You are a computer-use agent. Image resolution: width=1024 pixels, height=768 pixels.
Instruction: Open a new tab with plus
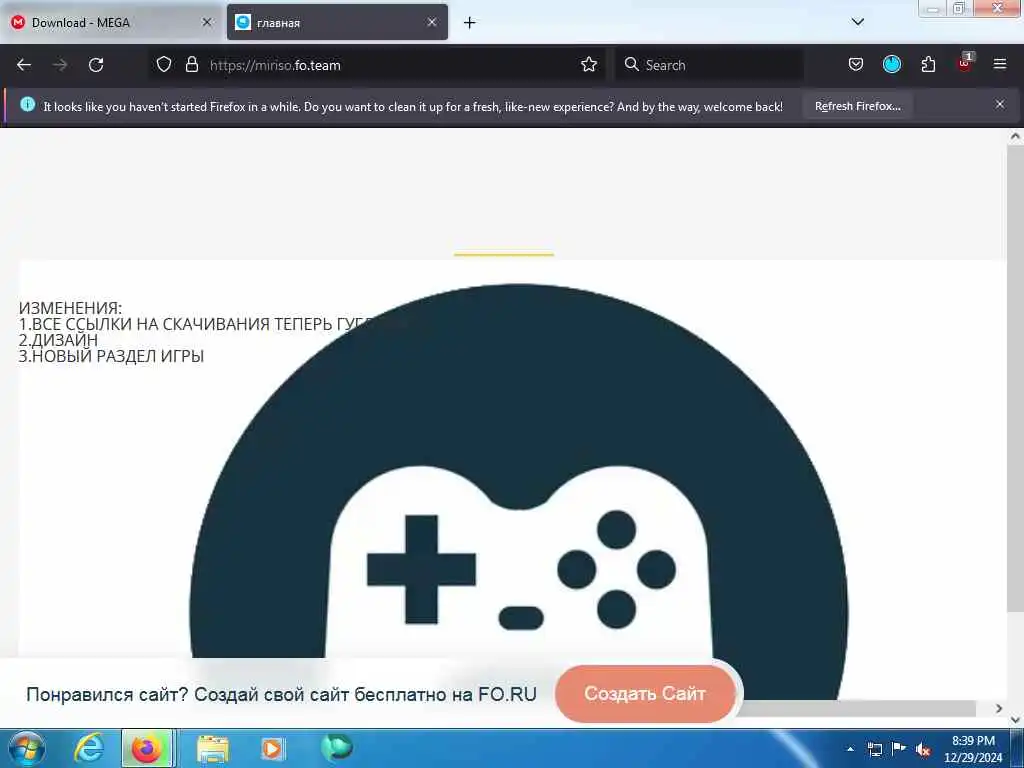[x=470, y=23]
